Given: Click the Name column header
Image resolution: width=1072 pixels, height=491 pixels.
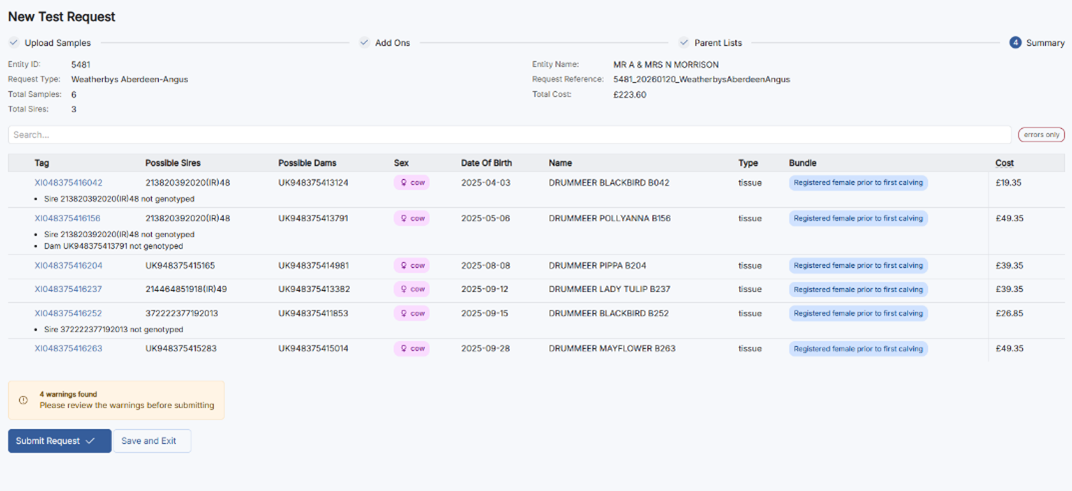Looking at the screenshot, I should (x=561, y=163).
